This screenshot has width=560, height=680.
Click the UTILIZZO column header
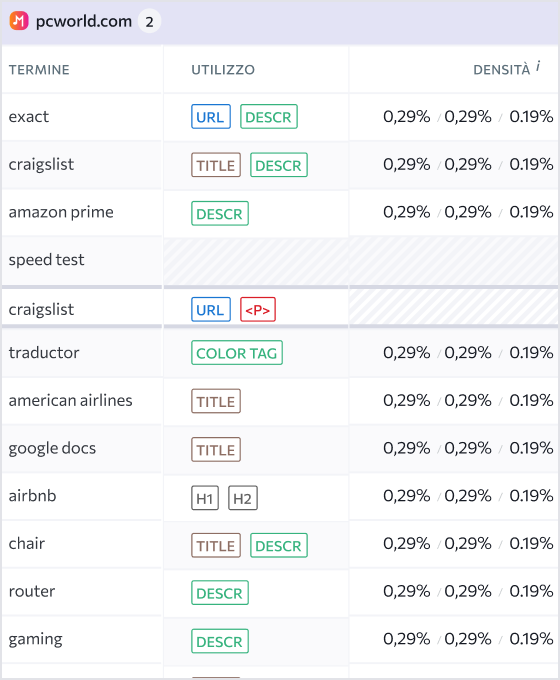tap(223, 70)
